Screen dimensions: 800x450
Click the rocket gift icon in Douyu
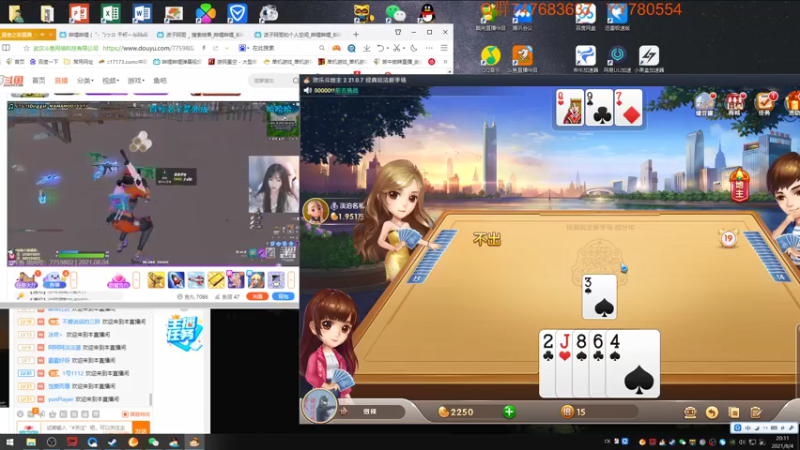pyautogui.click(x=176, y=280)
